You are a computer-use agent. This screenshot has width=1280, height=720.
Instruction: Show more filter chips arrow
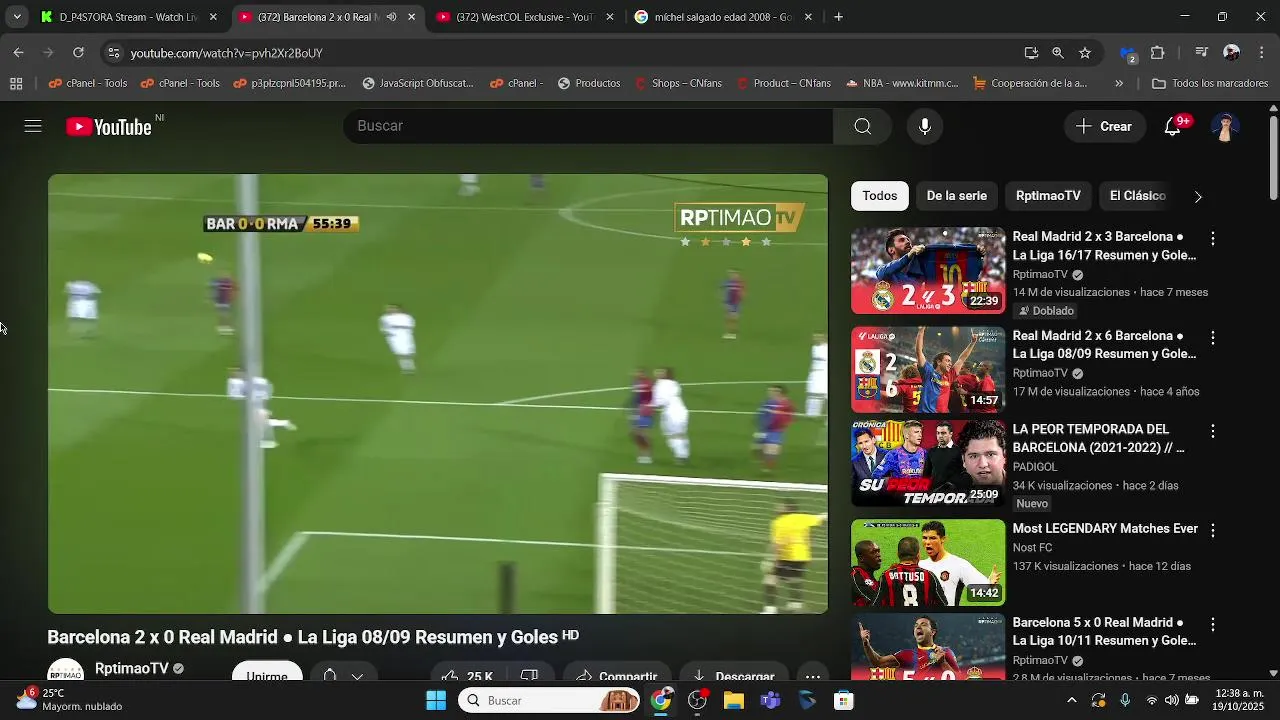(x=1198, y=196)
